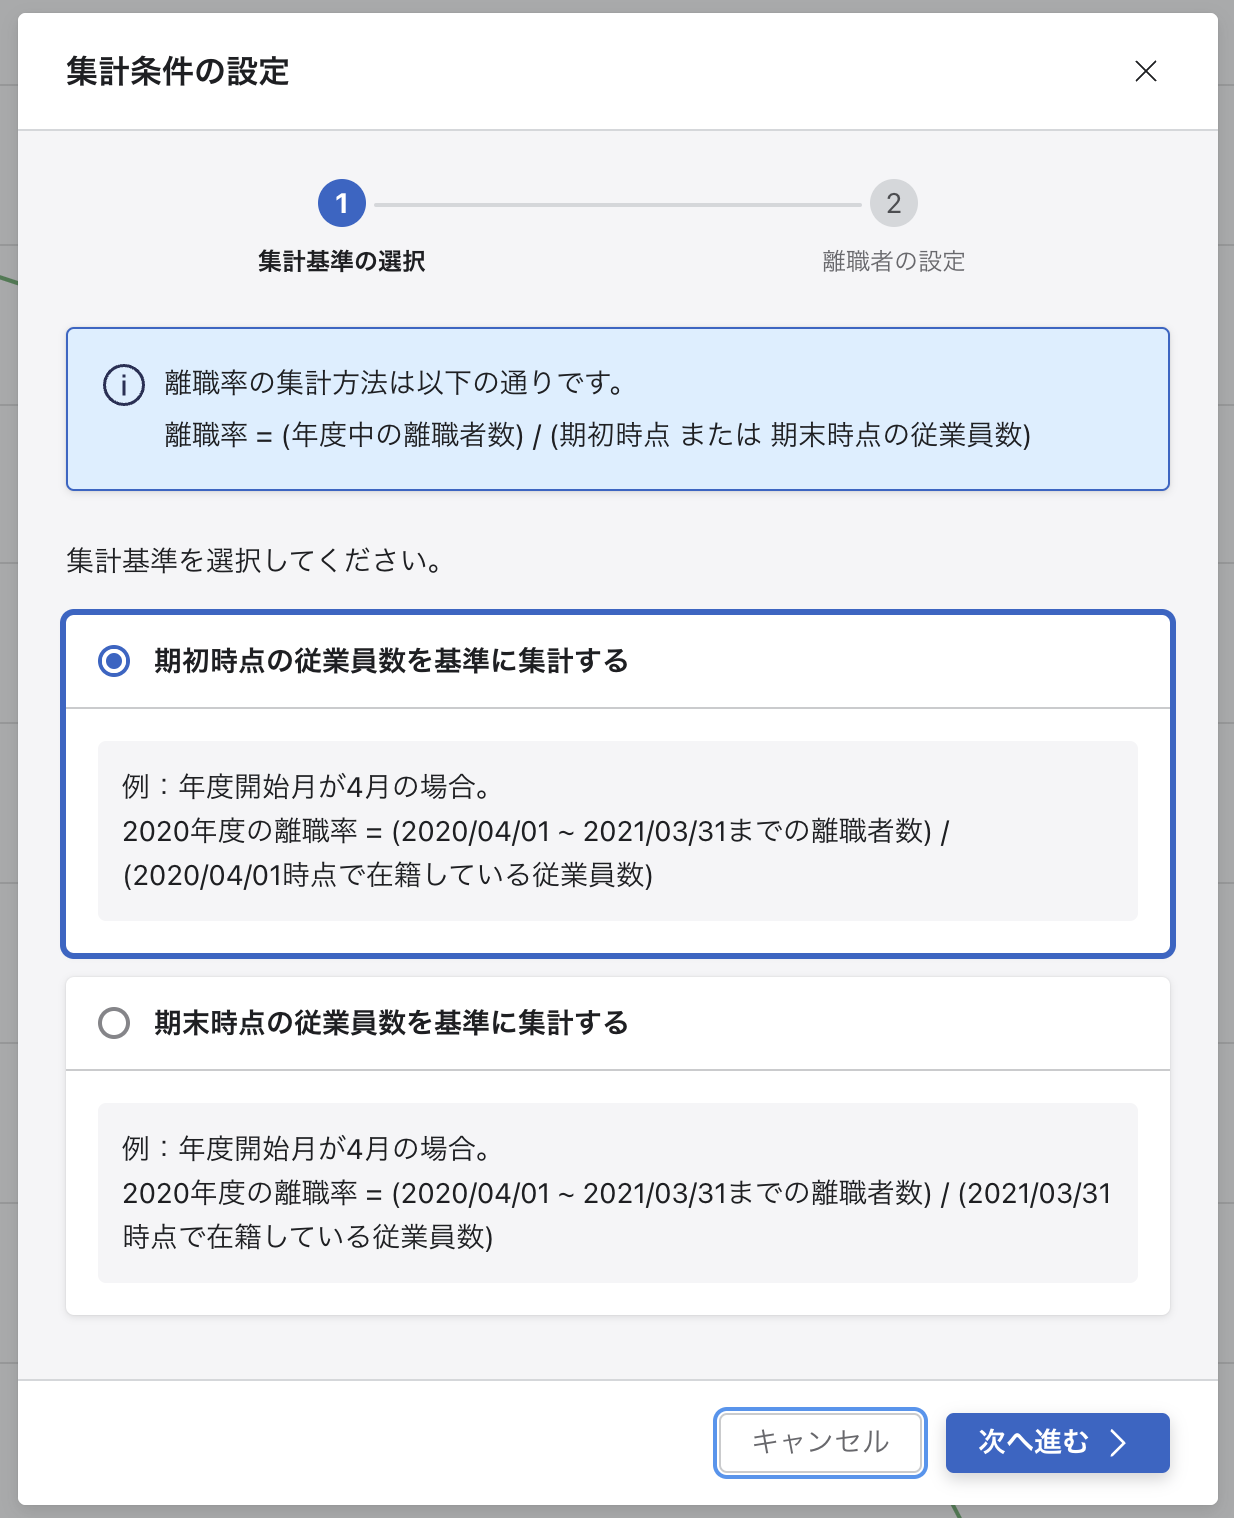Click the 次へ進む button
The image size is (1234, 1518).
point(1058,1442)
